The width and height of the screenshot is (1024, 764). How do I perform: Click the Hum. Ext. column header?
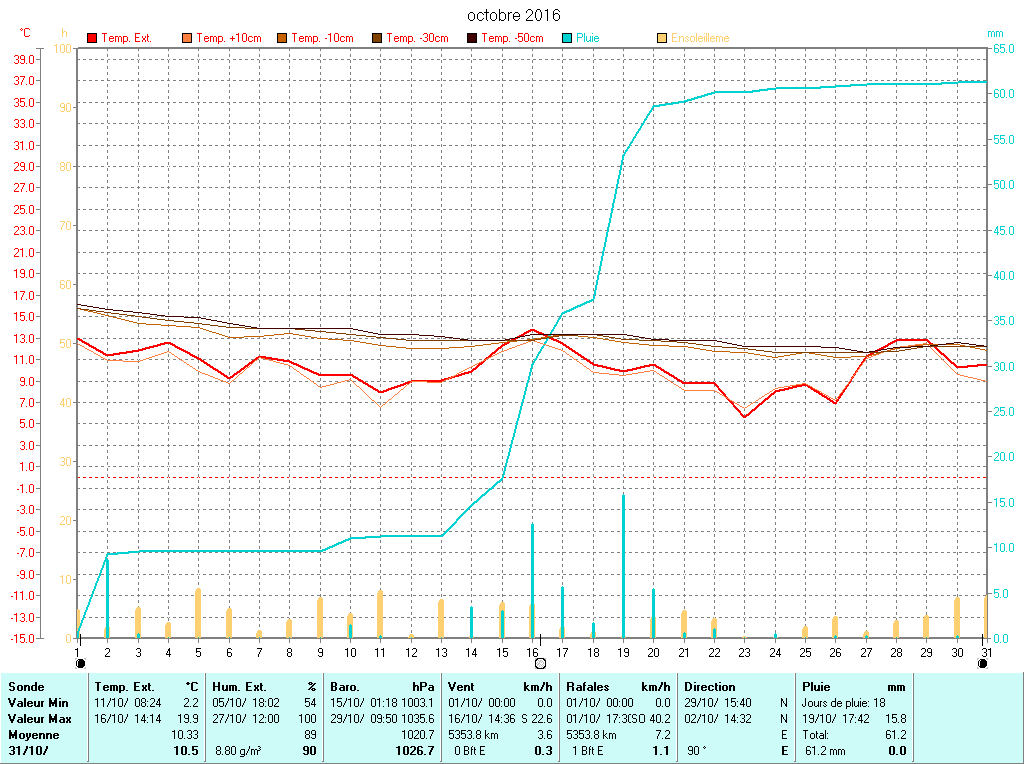point(242,687)
